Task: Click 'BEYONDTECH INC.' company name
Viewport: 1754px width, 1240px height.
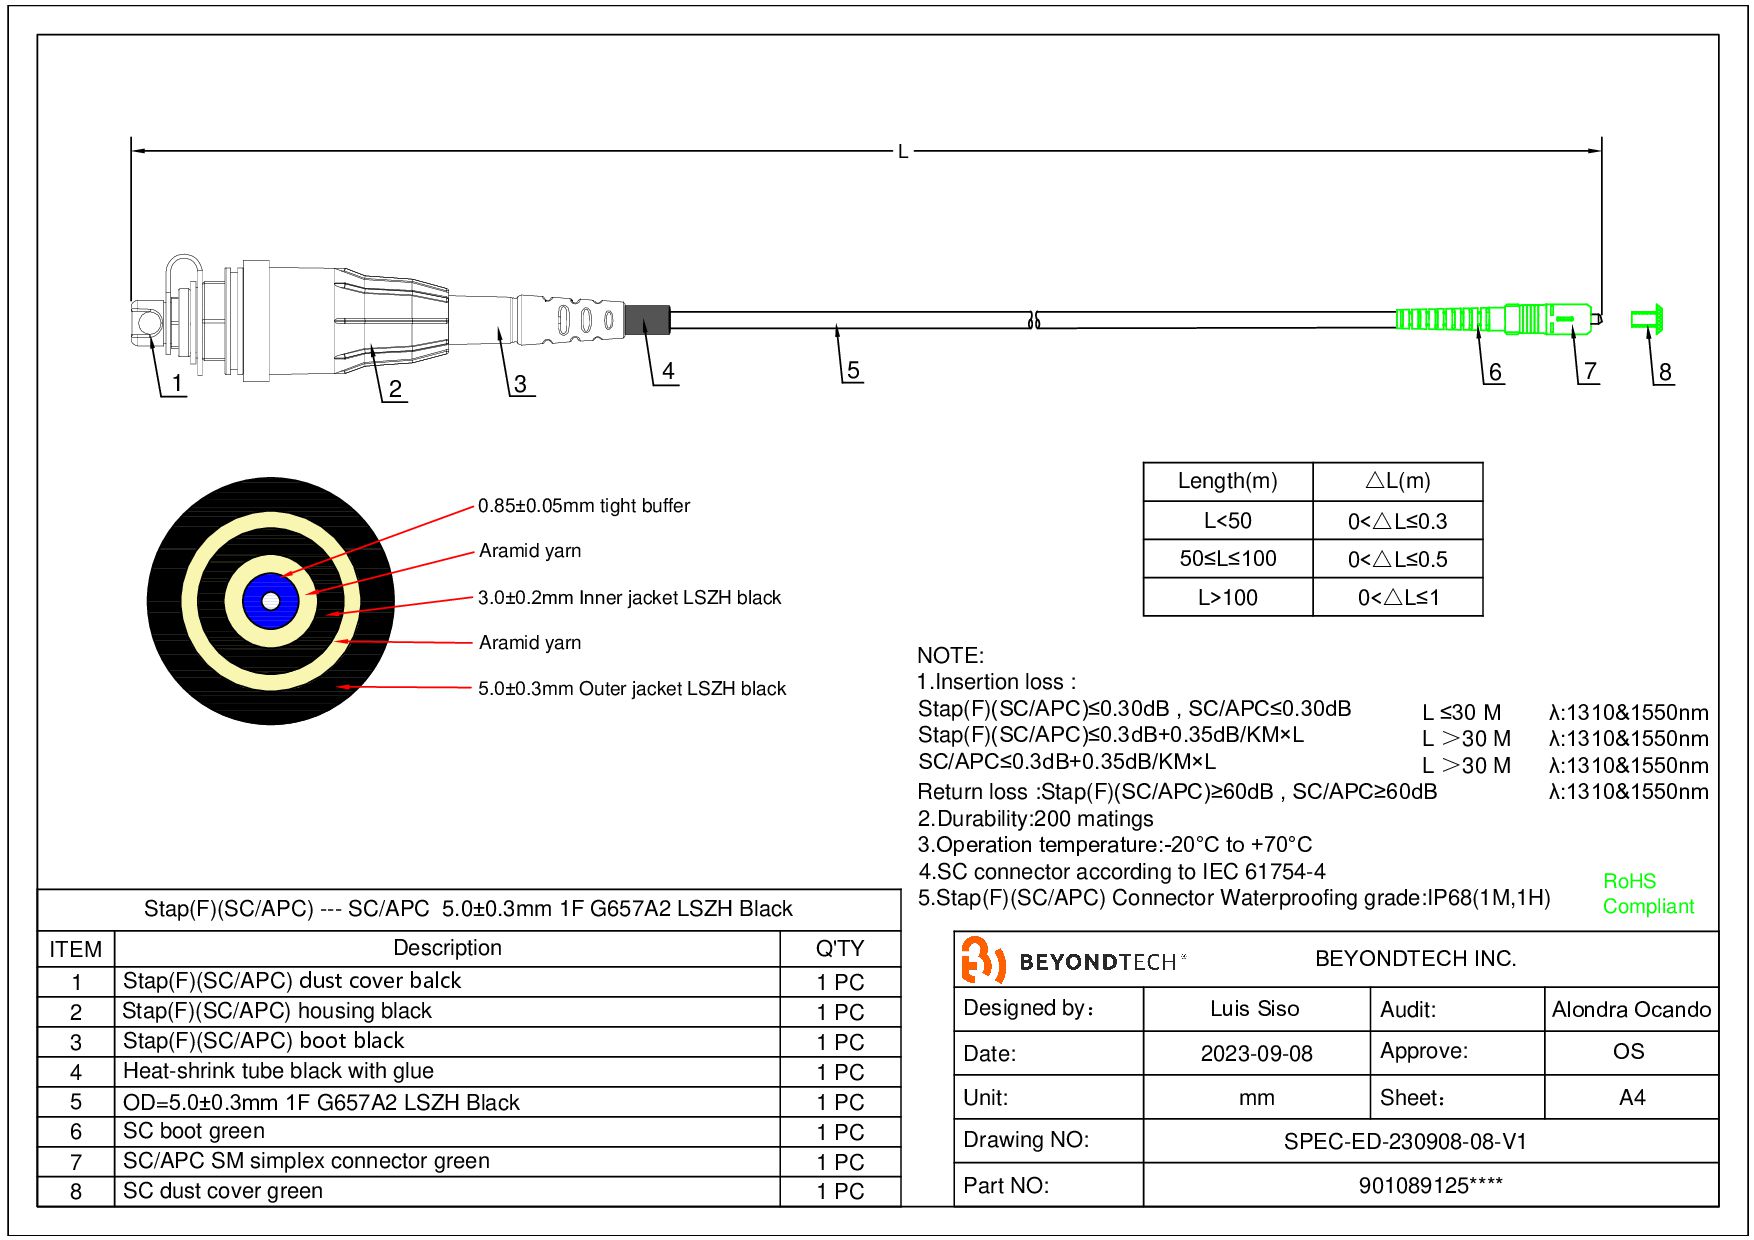Action: [1416, 959]
